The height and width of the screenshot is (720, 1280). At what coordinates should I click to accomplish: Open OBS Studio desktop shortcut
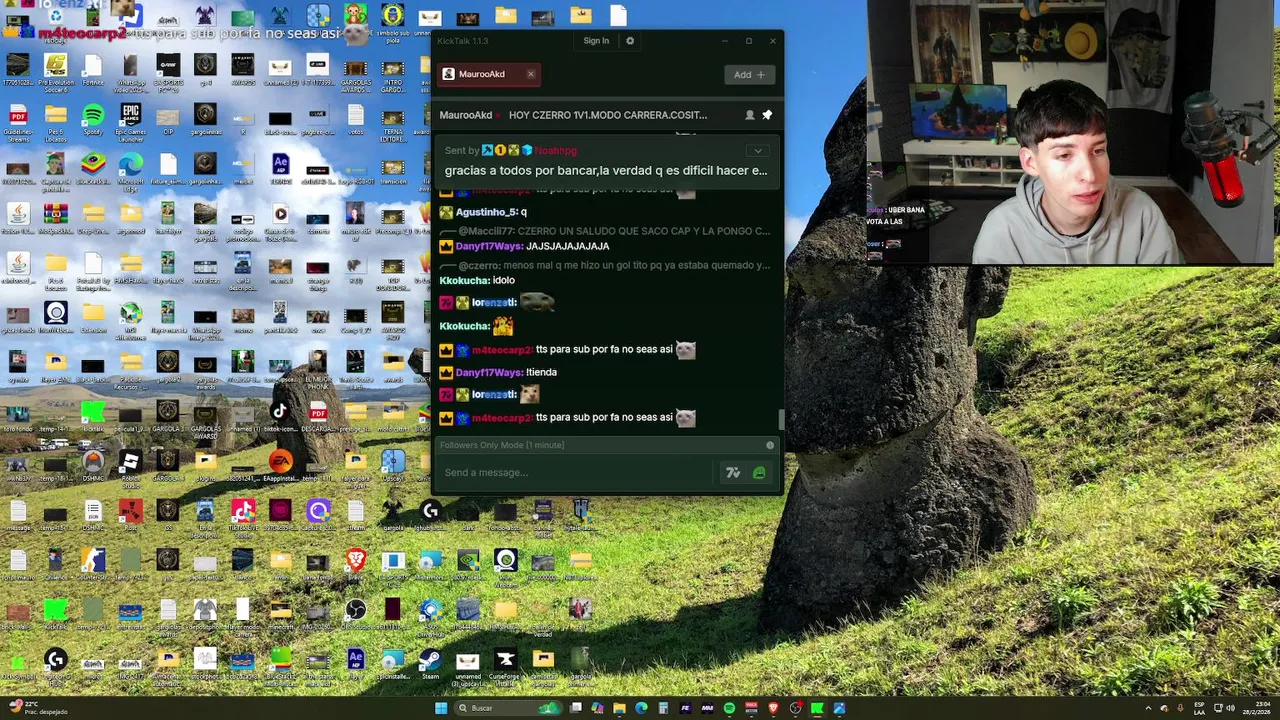355,613
